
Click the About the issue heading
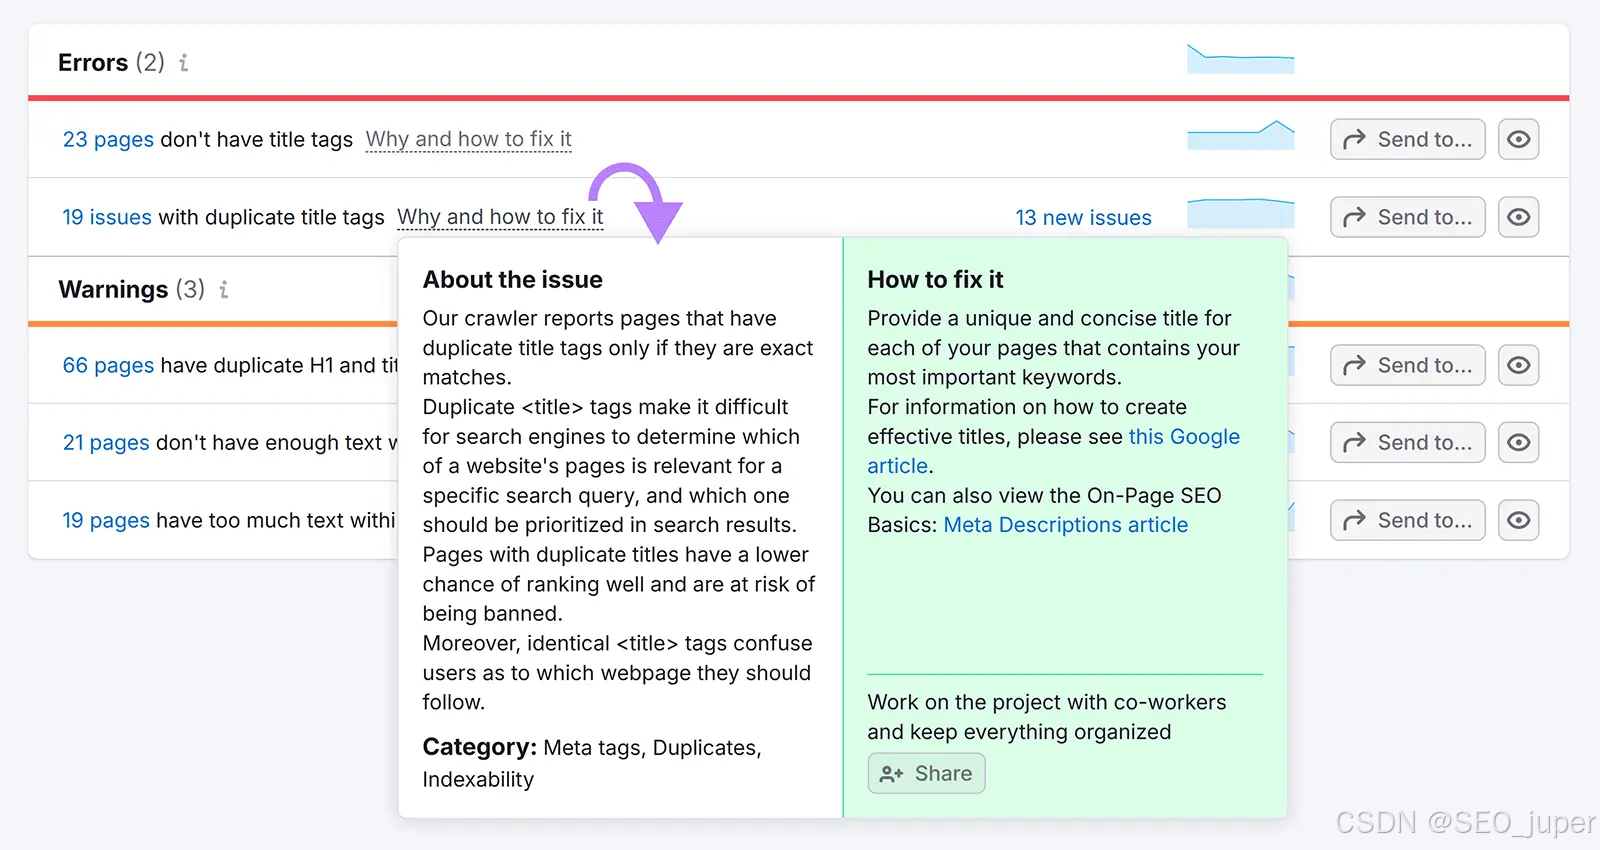[513, 280]
